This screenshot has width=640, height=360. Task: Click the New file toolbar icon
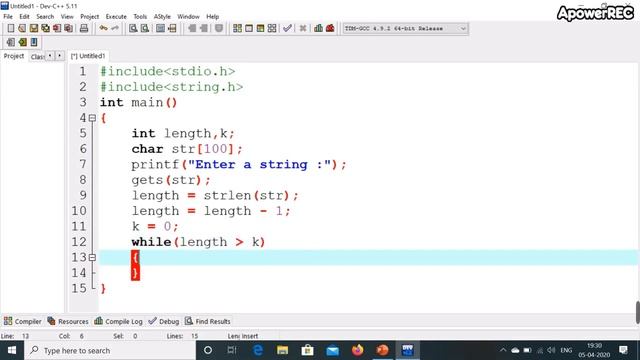pos(11,28)
